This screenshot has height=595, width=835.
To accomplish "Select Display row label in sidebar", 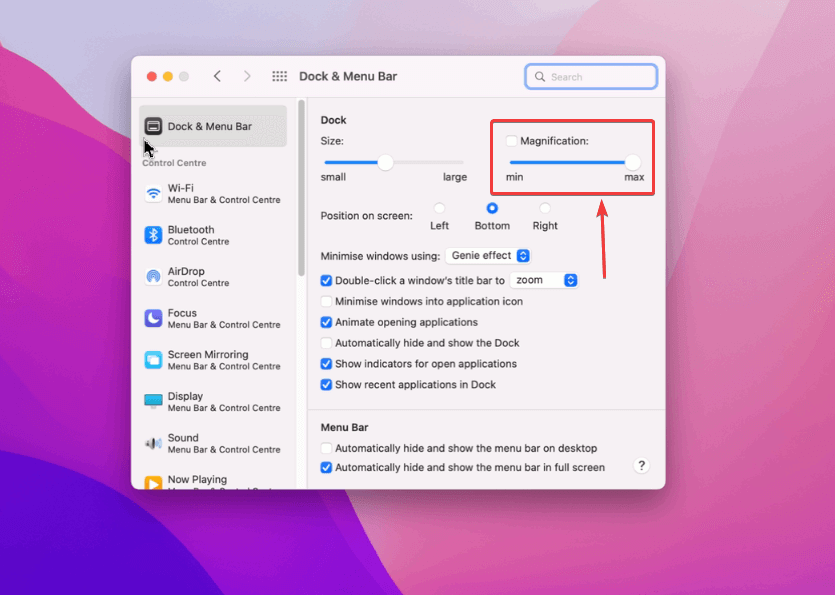I will tap(185, 396).
